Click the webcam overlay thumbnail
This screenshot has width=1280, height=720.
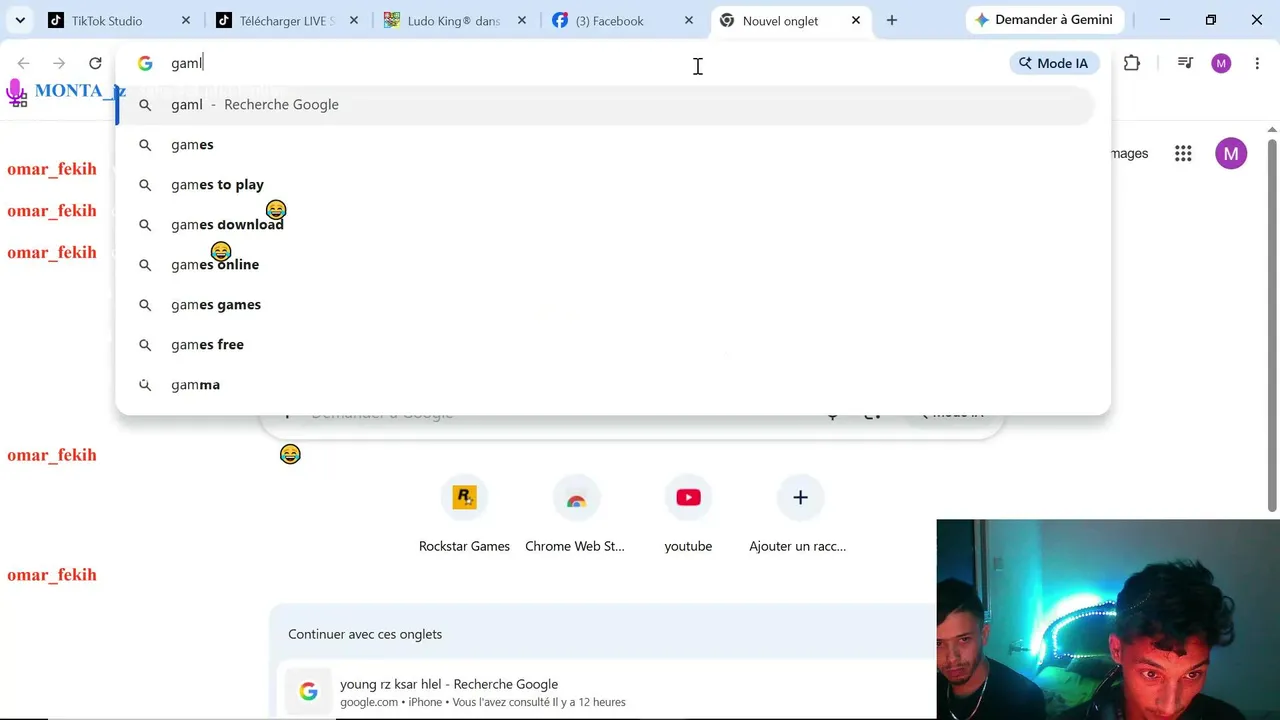(x=1108, y=619)
